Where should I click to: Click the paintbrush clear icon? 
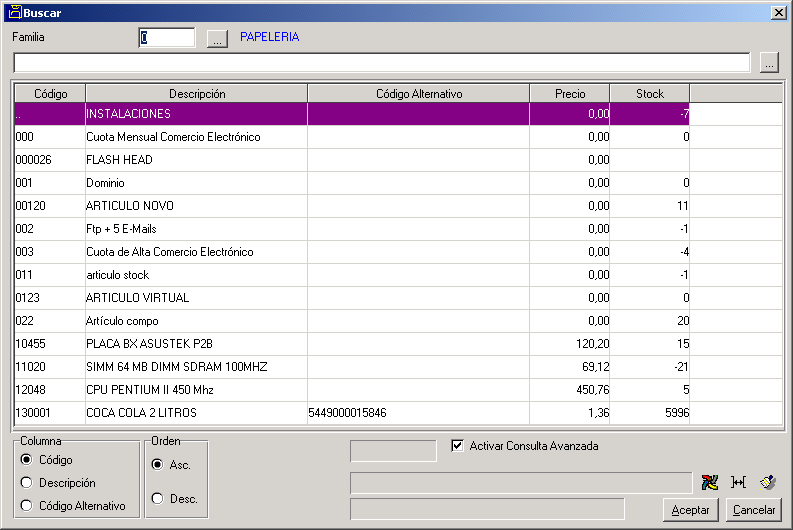768,482
